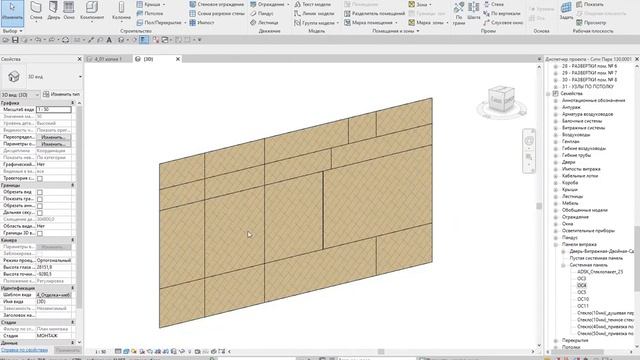Select Схема разрезки стены (Curtain Grid)
The image size is (640, 360).
tap(217, 13)
